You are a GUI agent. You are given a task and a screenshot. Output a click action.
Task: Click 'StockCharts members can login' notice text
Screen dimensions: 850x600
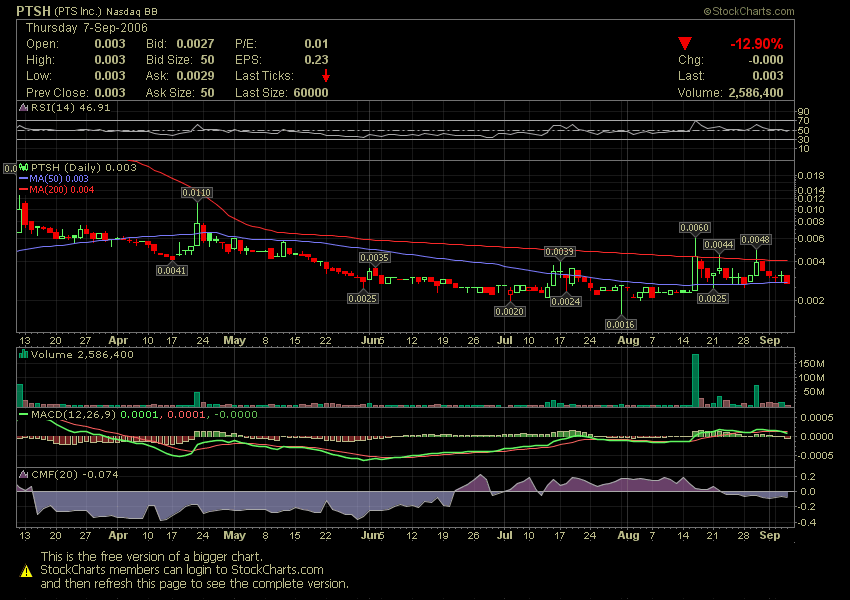[x=182, y=570]
